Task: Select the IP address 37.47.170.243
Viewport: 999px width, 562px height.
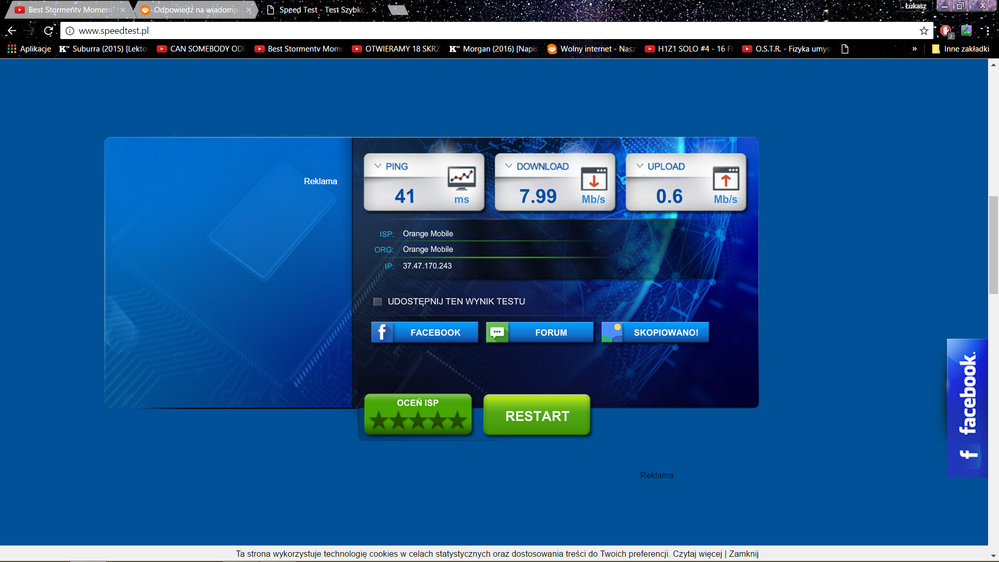Action: [427, 266]
